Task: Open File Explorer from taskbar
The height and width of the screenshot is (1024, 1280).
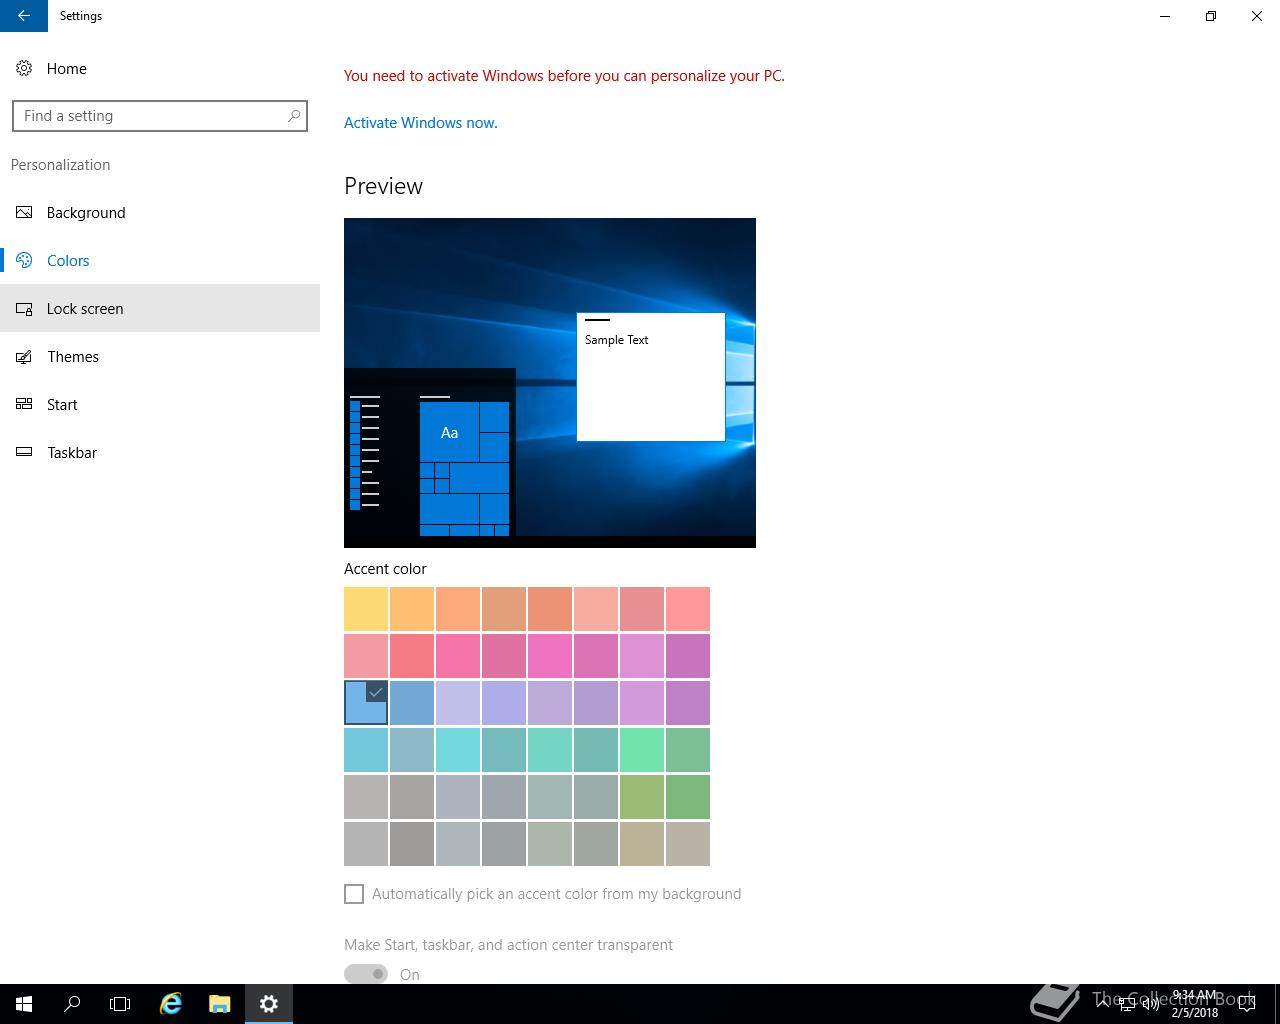Action: (x=220, y=1004)
